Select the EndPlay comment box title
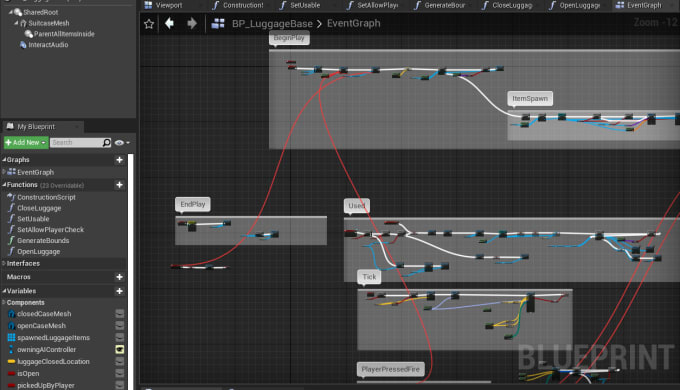Image resolution: width=680 pixels, height=390 pixels. coord(193,204)
